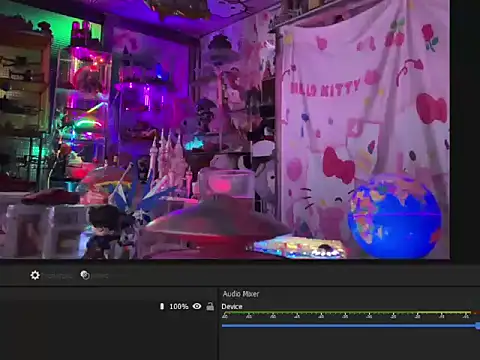Viewport: 480px width, 360px height.
Task: Toggle source visibility with the eye icon
Action: click(197, 306)
